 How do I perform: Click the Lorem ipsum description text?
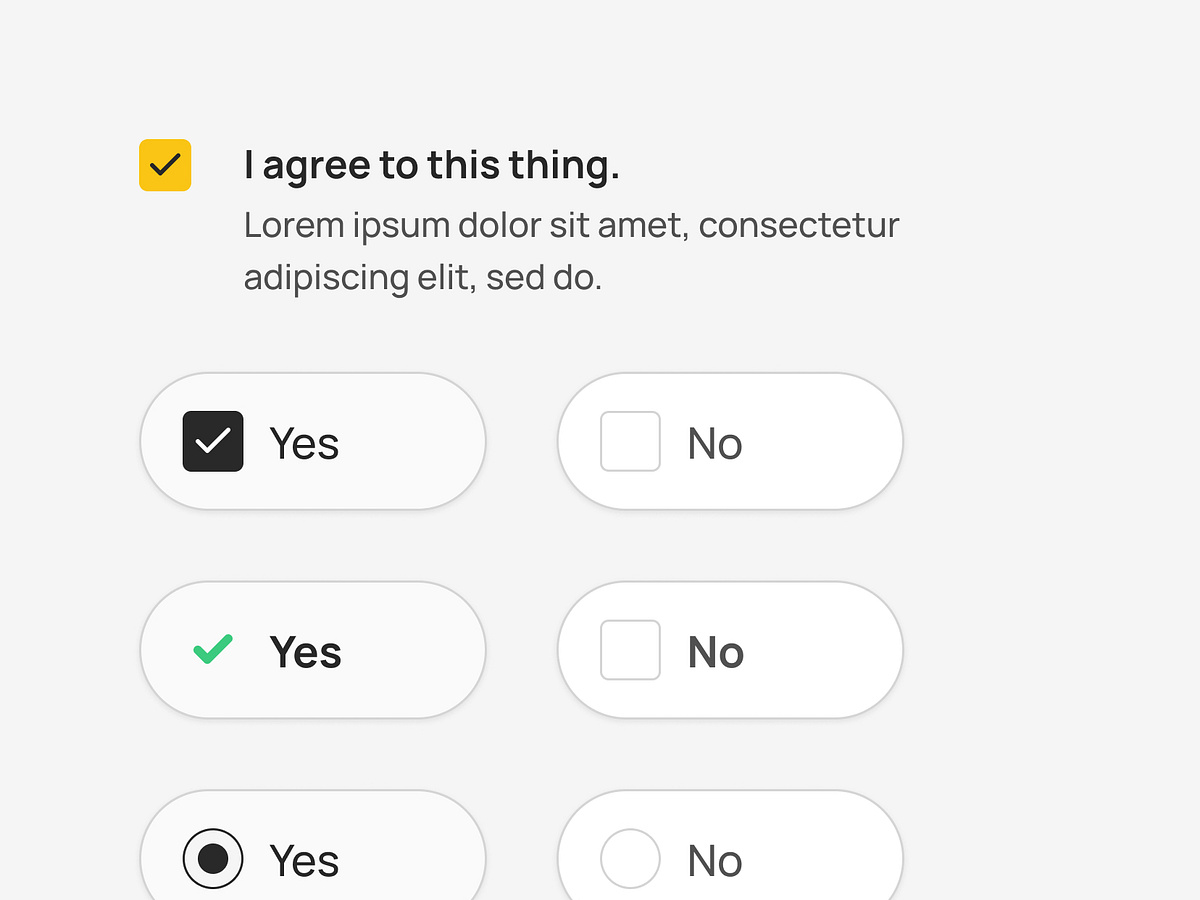(x=570, y=250)
